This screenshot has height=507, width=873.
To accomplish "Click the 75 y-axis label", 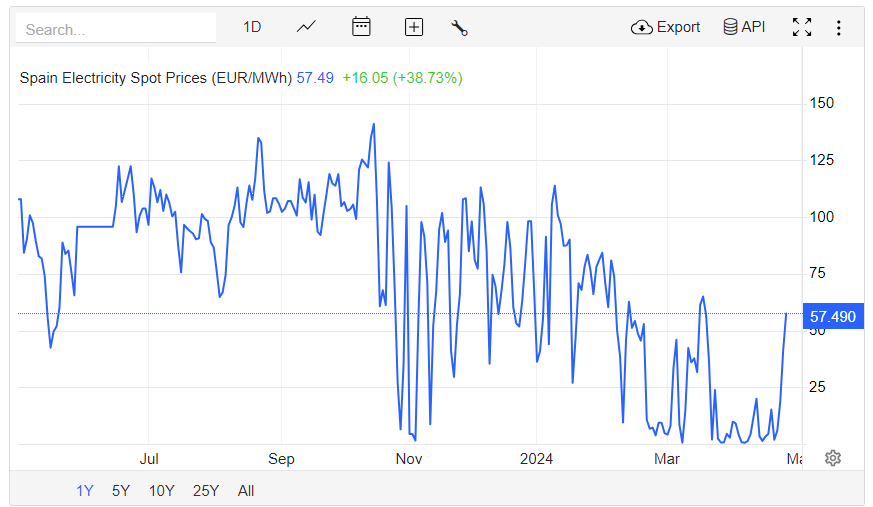I will tap(817, 273).
